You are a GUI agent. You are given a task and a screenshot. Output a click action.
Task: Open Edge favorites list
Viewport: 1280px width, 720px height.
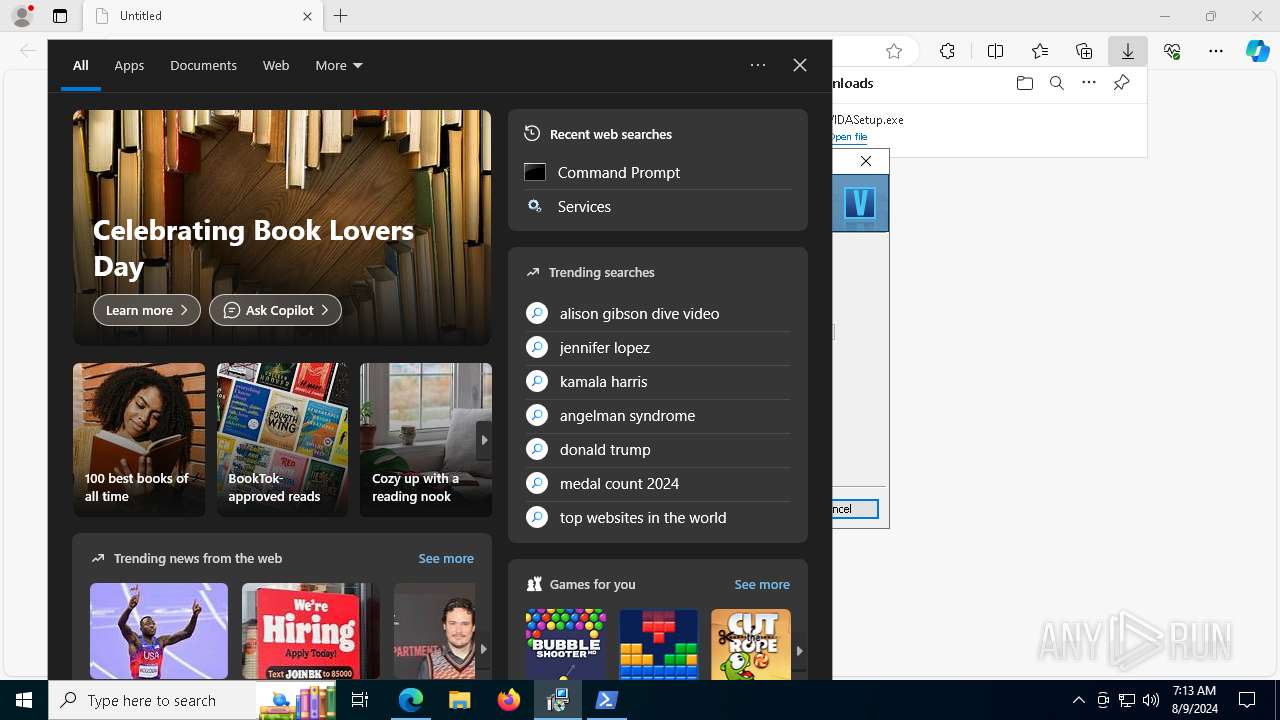pyautogui.click(x=1039, y=51)
